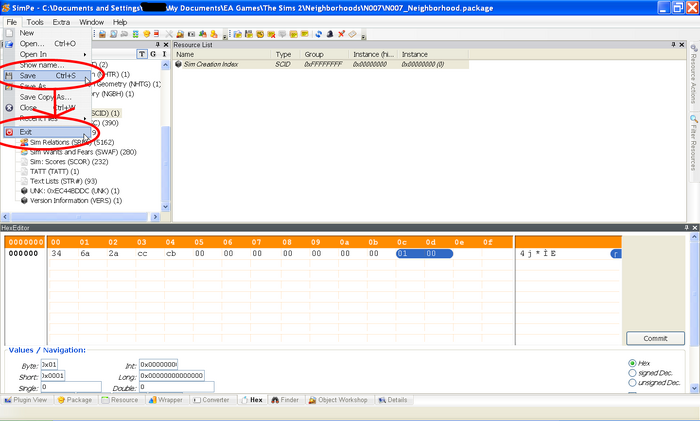Switch to the Wrapper tab

click(x=166, y=400)
